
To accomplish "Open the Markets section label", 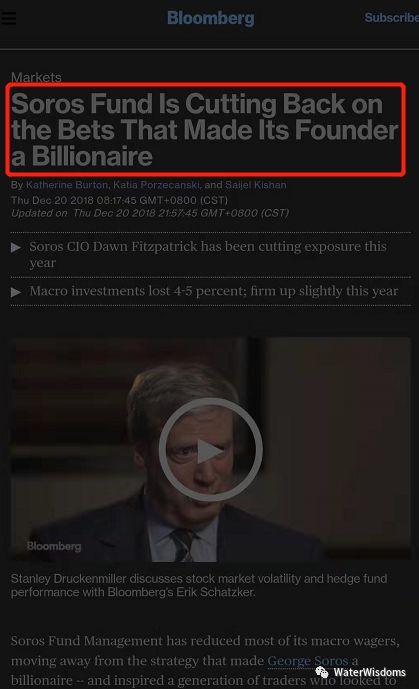I will click(x=36, y=77).
